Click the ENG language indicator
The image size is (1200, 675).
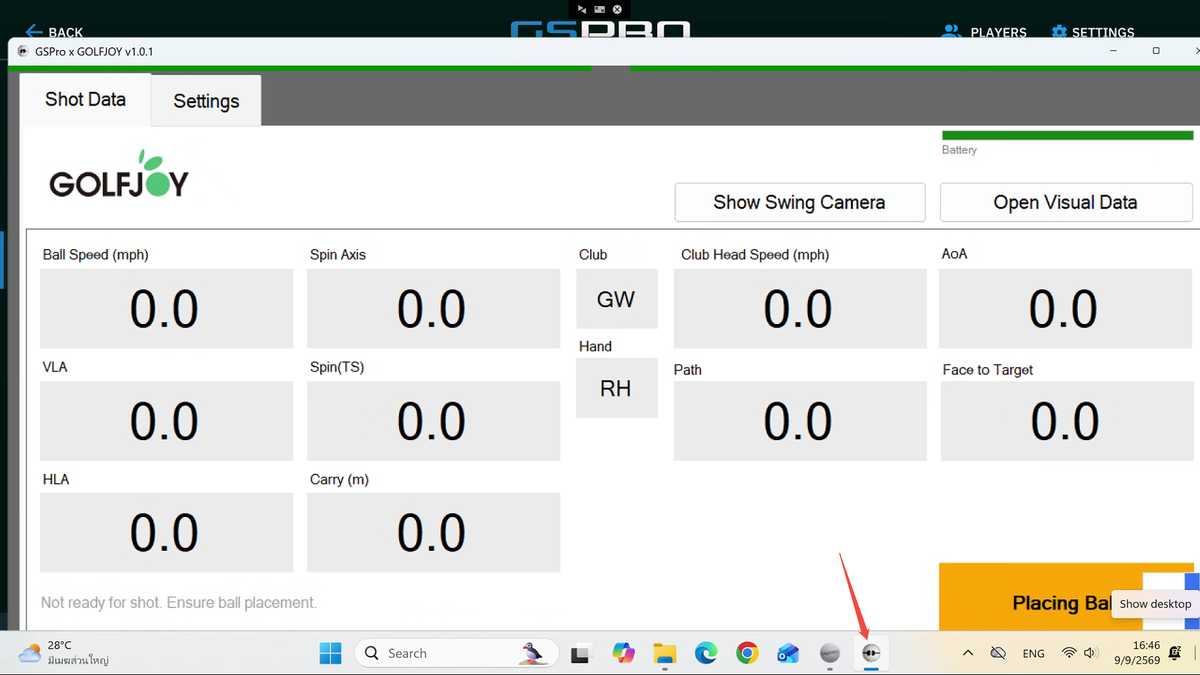coord(1034,653)
